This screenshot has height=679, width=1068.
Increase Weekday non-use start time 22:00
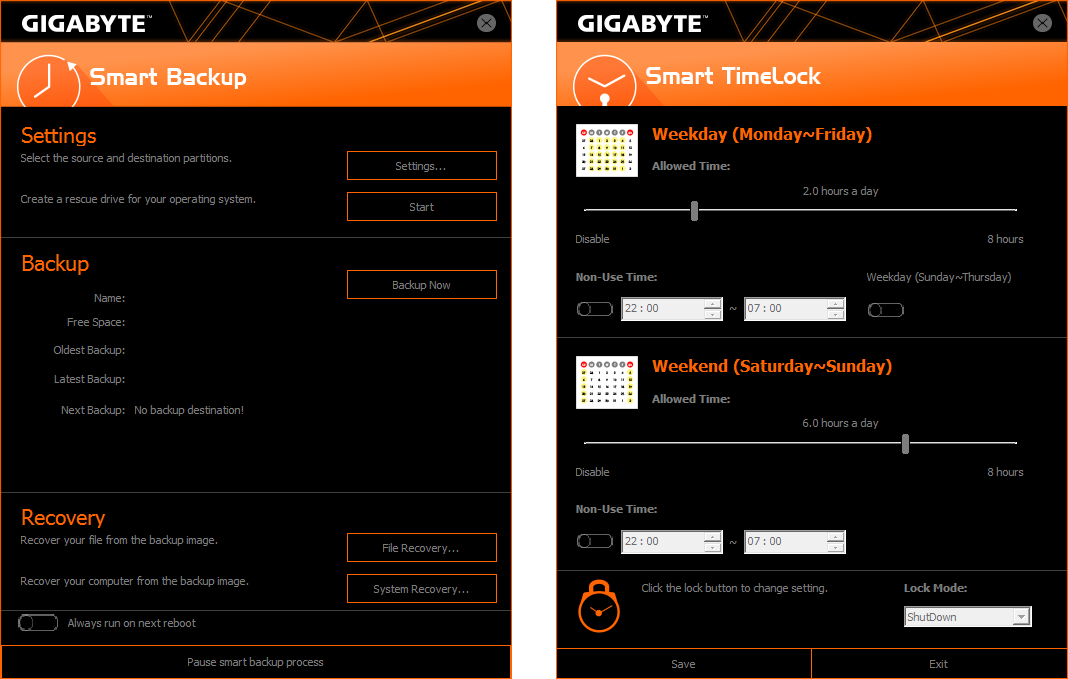pos(712,304)
